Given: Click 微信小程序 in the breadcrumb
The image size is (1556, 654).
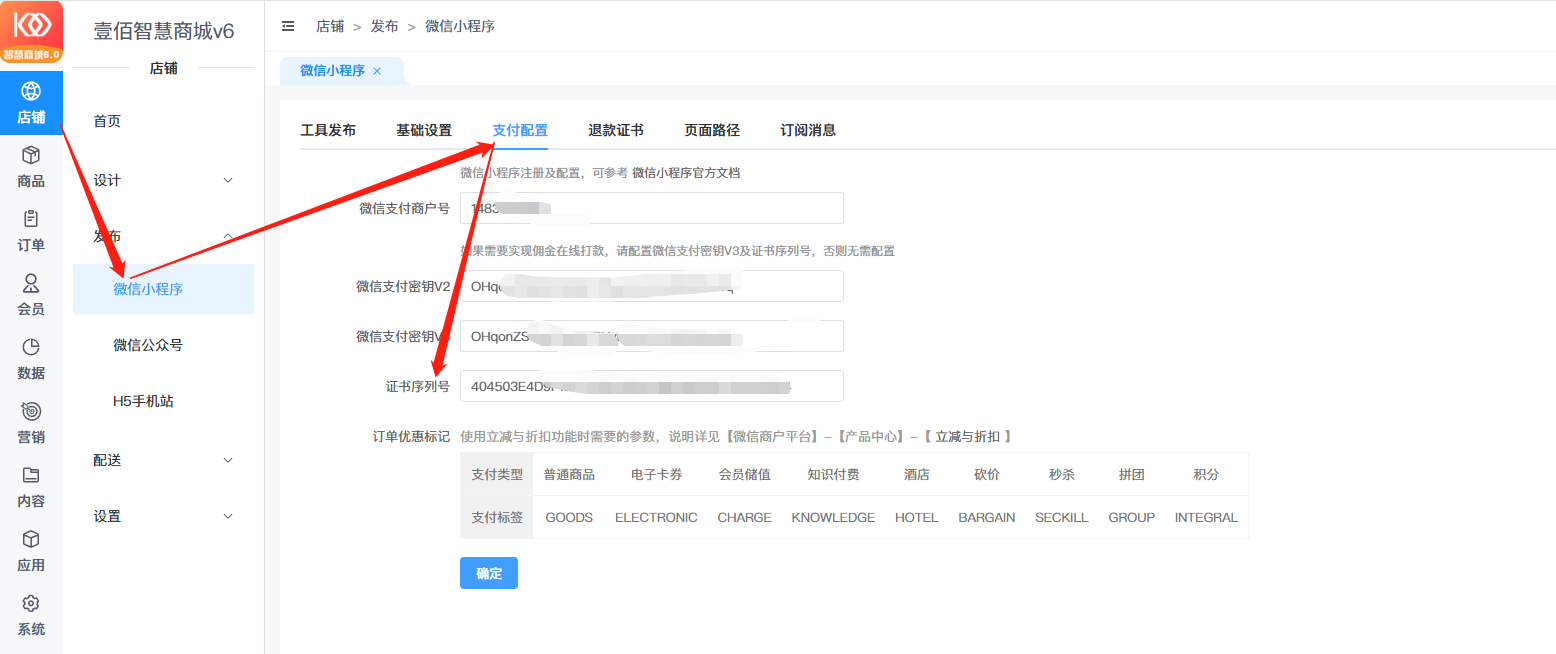Looking at the screenshot, I should tap(460, 26).
